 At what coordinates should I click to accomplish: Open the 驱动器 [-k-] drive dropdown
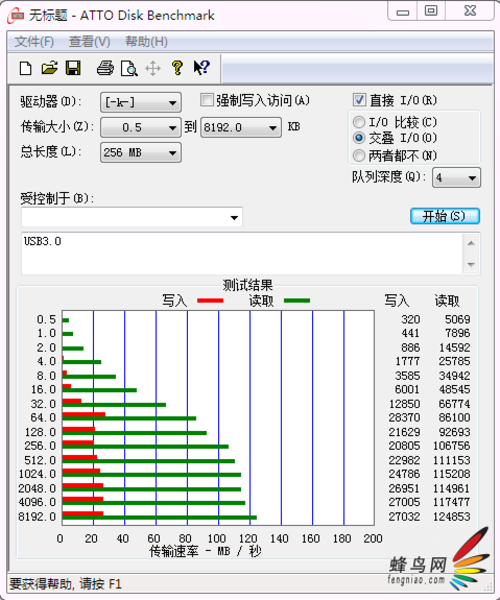coord(141,102)
